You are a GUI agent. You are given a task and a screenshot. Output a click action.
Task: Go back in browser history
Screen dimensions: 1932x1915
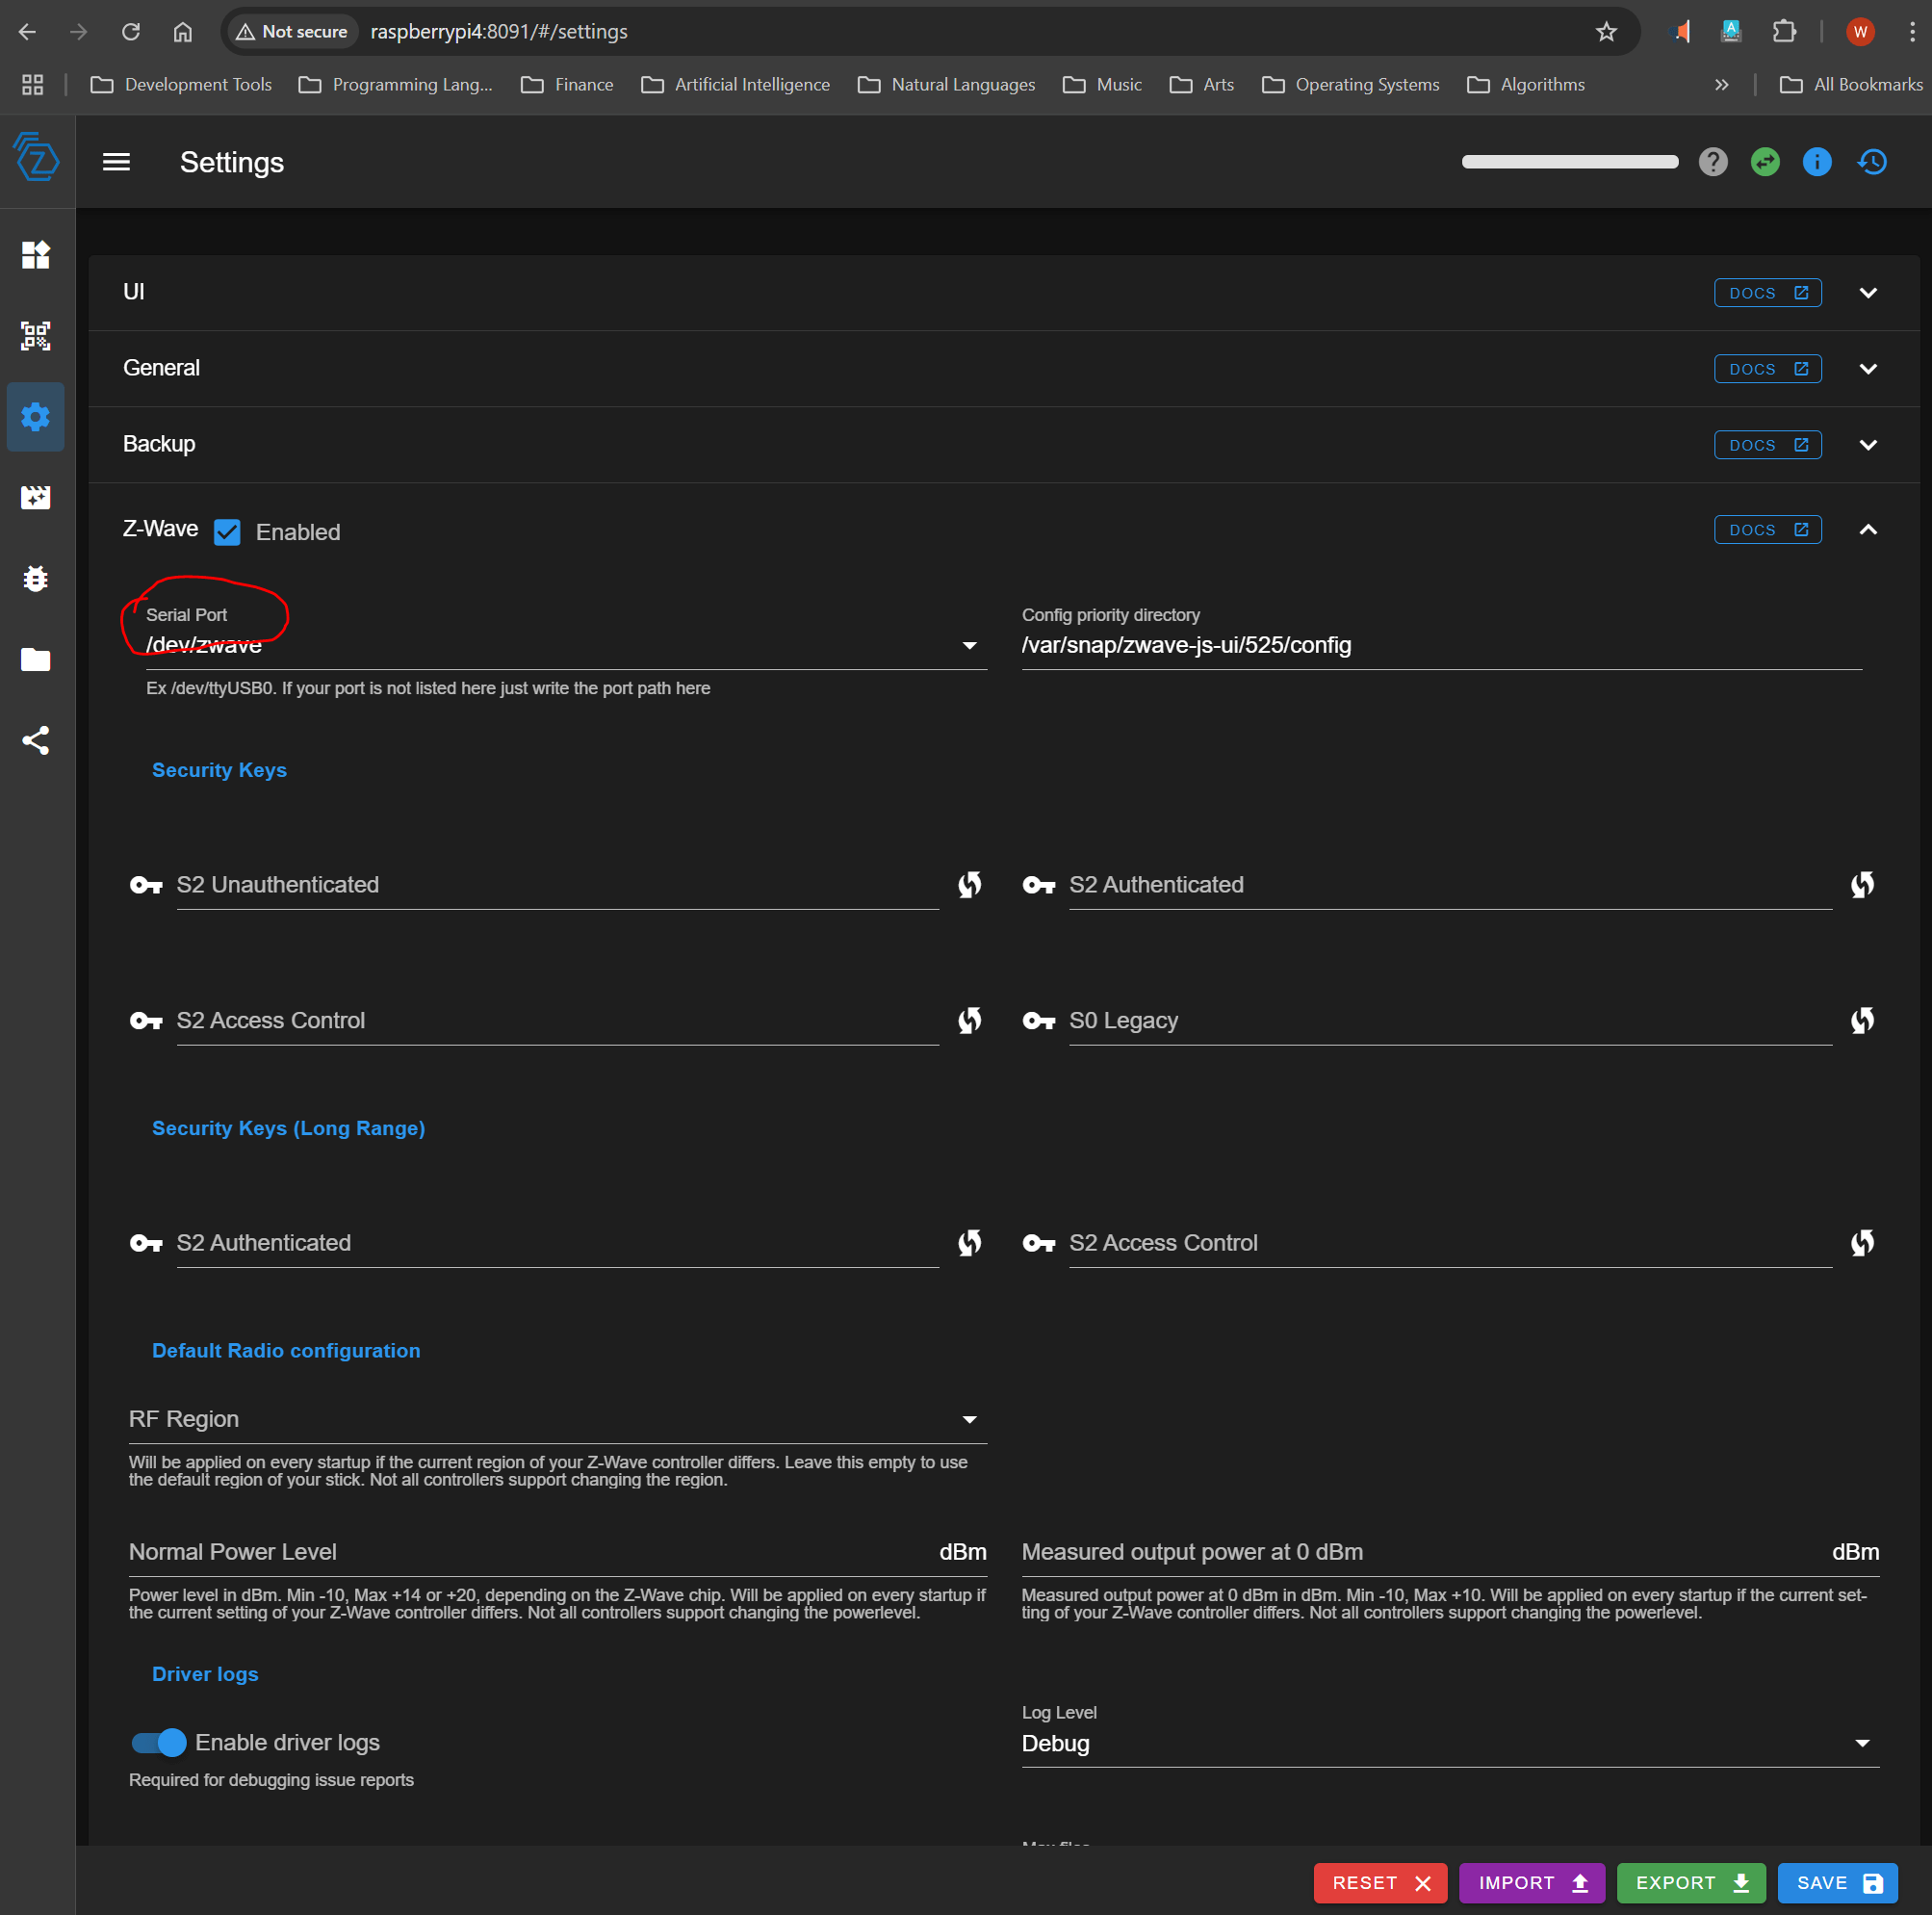pos(27,32)
